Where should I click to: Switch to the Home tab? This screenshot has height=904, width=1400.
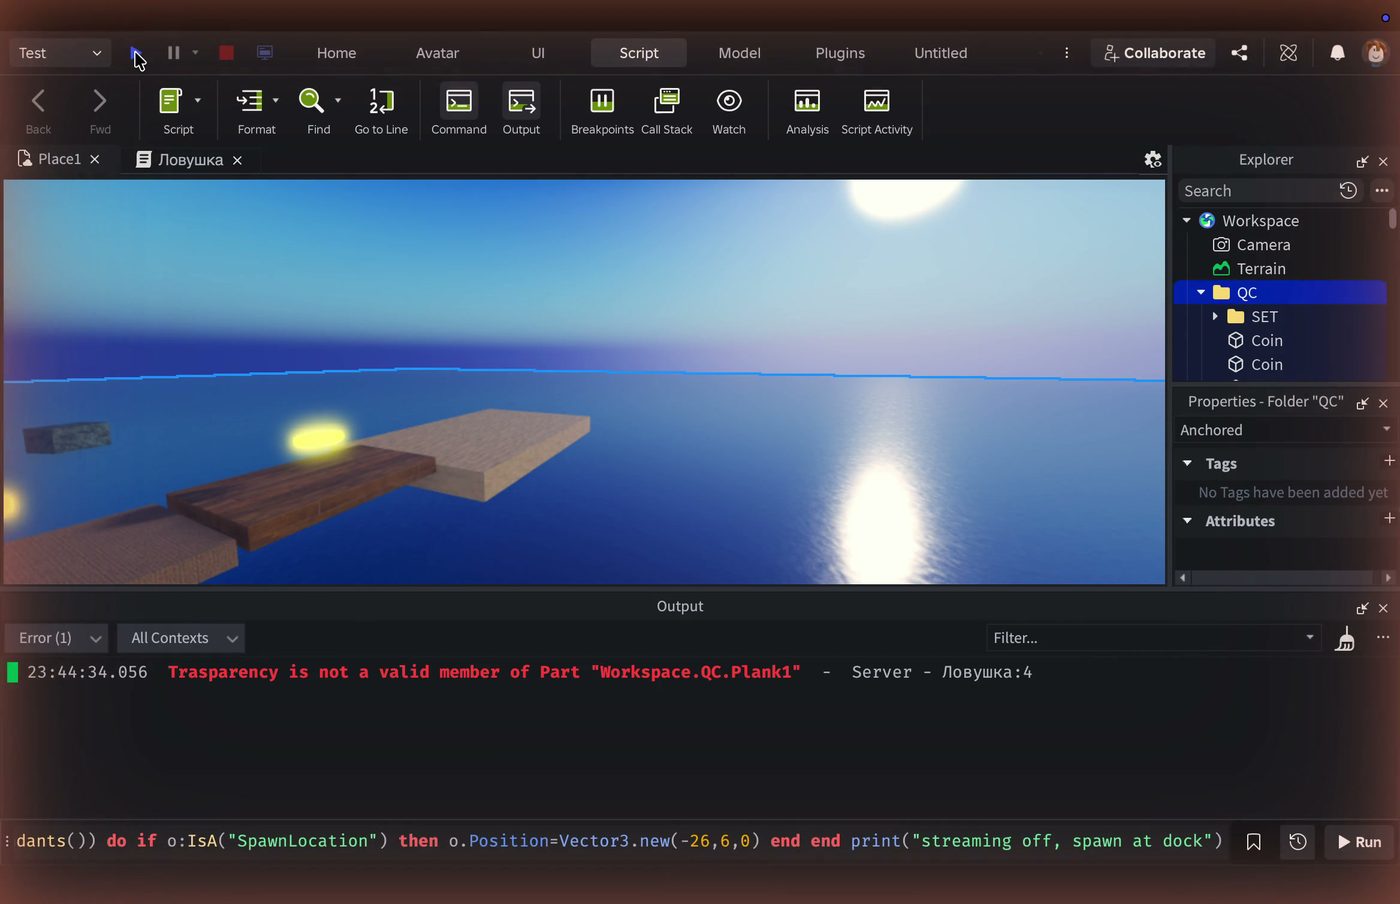coord(336,53)
